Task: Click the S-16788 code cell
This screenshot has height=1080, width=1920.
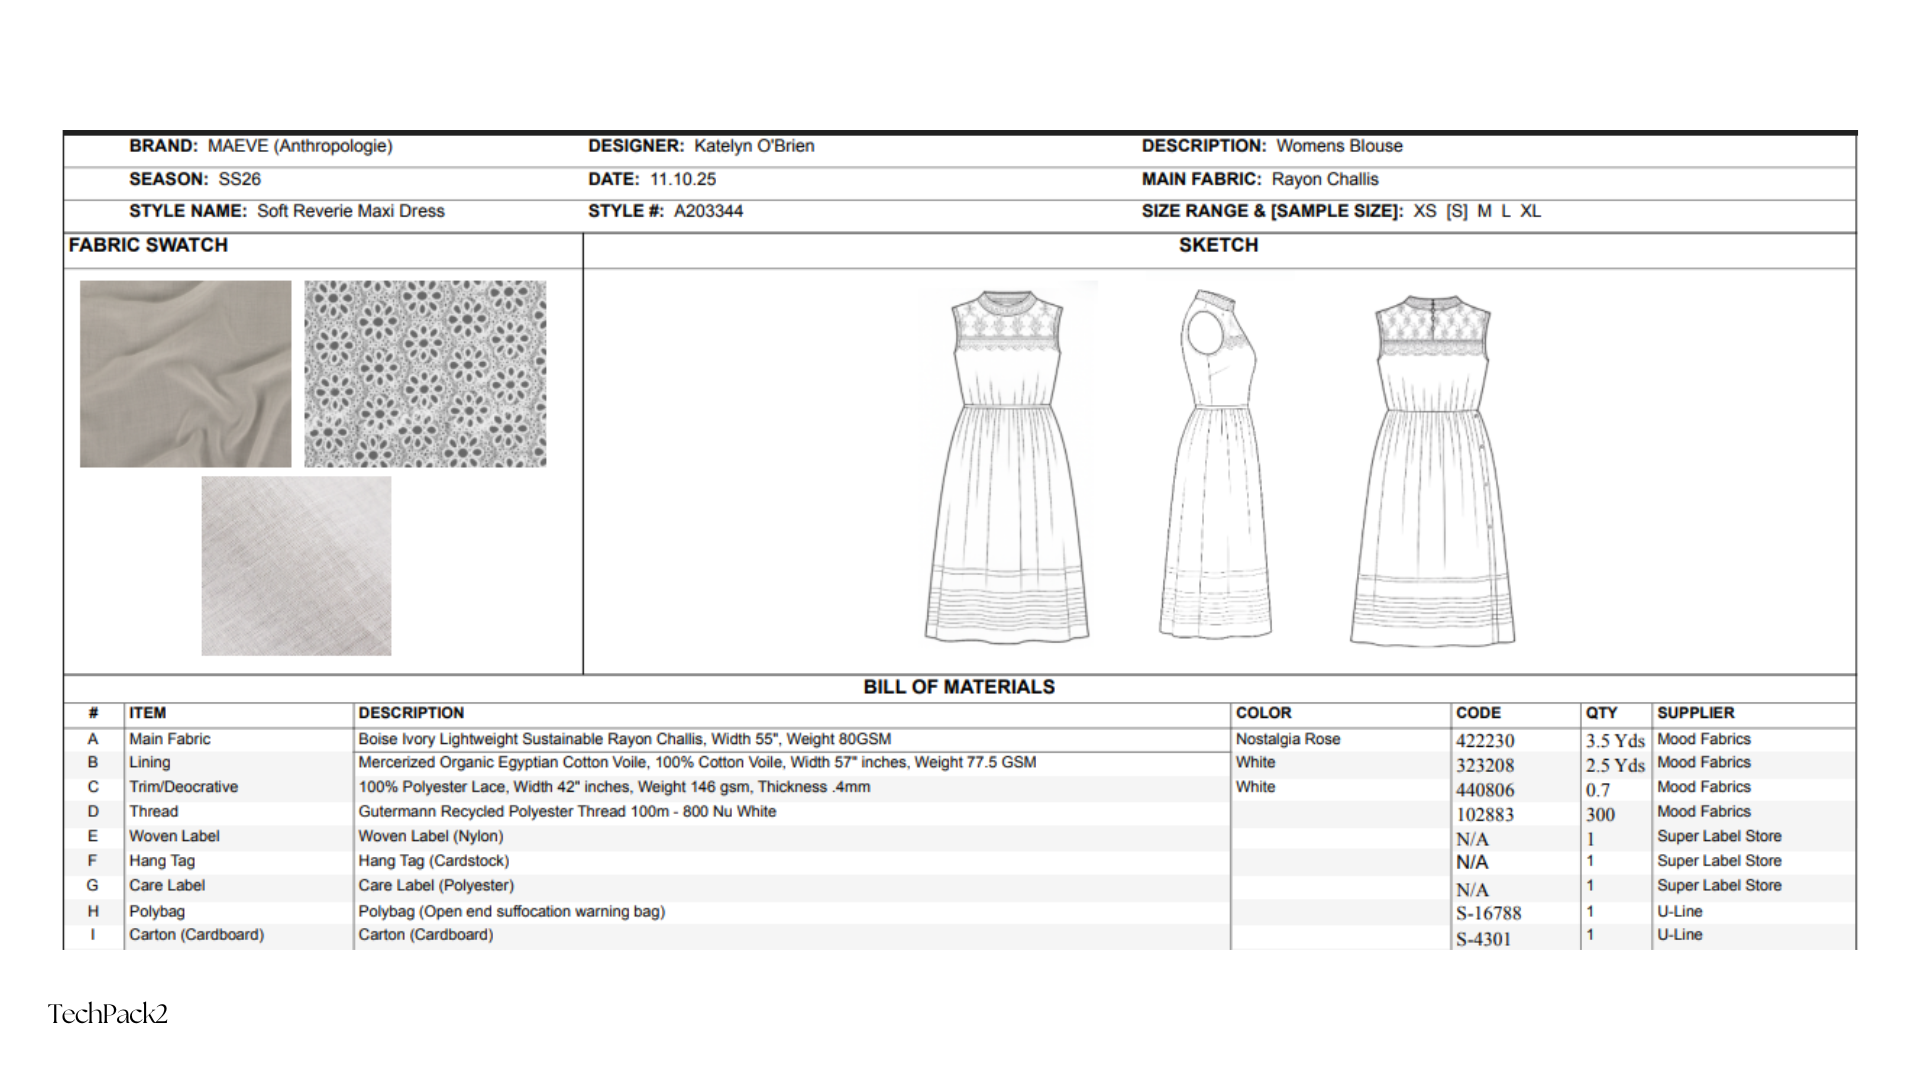Action: coord(1488,913)
